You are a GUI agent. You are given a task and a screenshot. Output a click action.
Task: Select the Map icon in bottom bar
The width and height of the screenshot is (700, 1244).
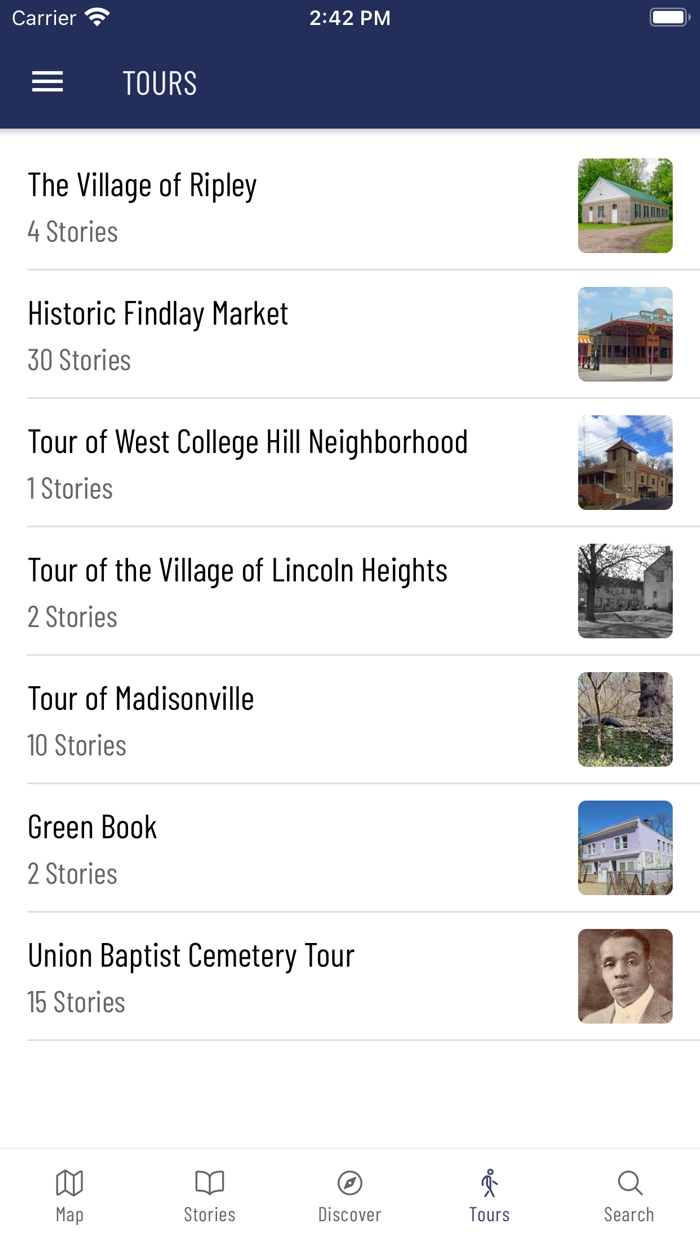click(69, 1193)
